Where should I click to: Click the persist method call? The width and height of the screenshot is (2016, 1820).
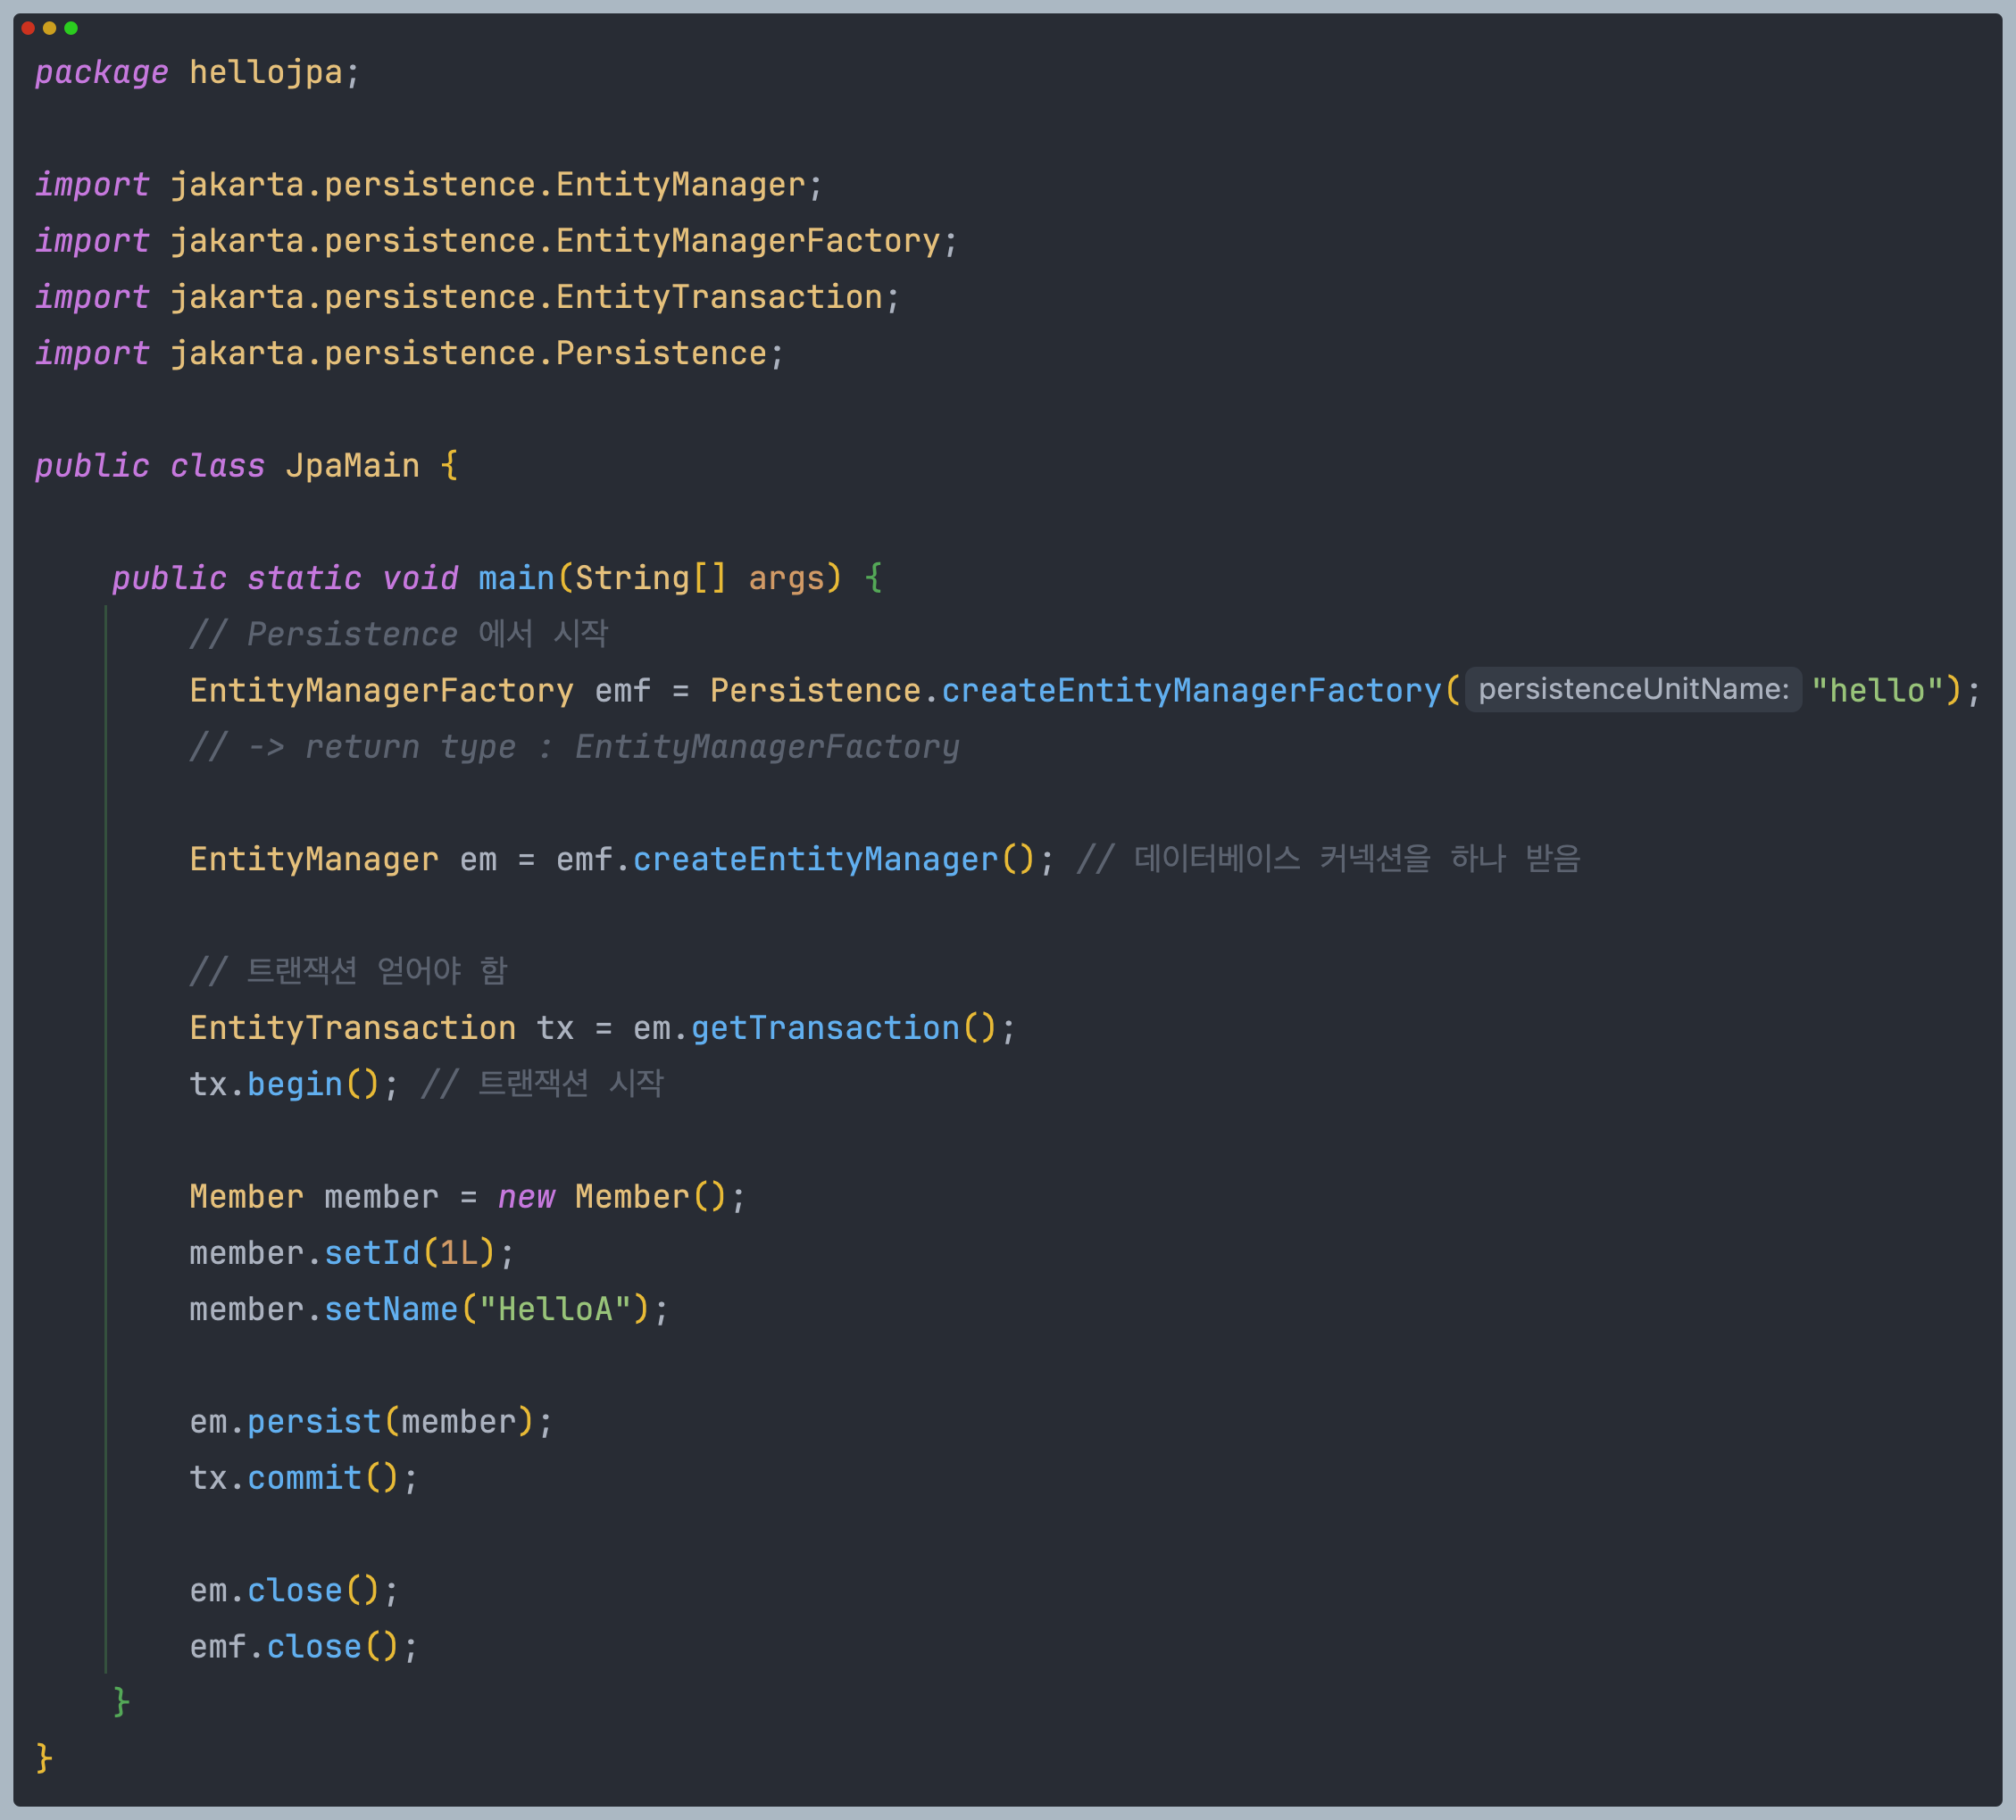pyautogui.click(x=313, y=1422)
